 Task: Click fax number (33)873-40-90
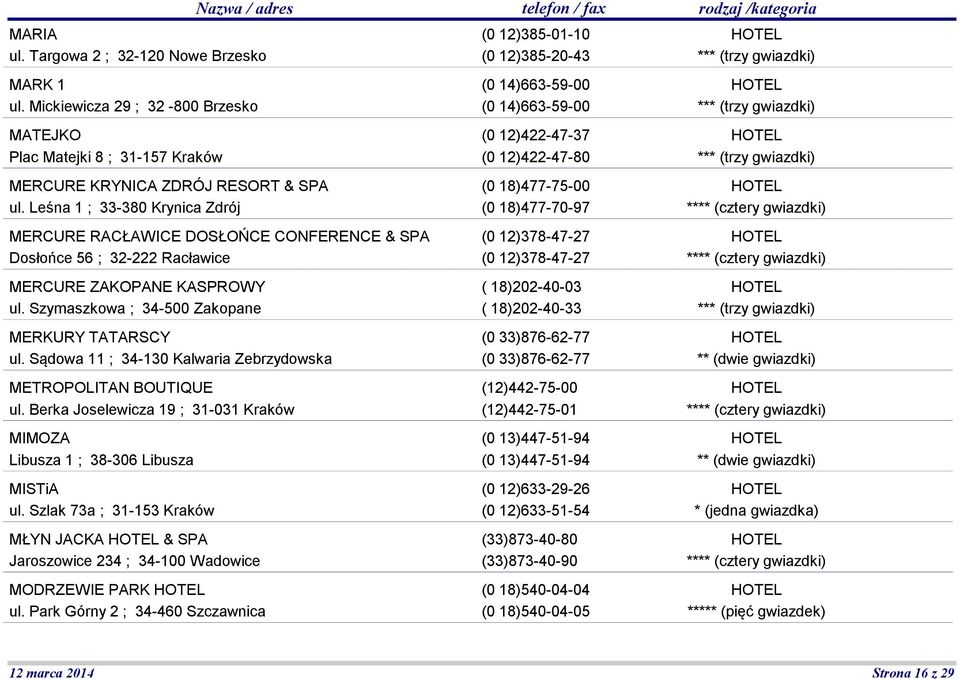530,561
